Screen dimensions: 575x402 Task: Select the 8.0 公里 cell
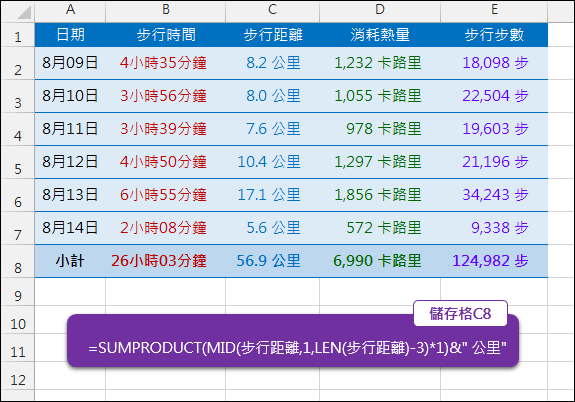click(272, 96)
